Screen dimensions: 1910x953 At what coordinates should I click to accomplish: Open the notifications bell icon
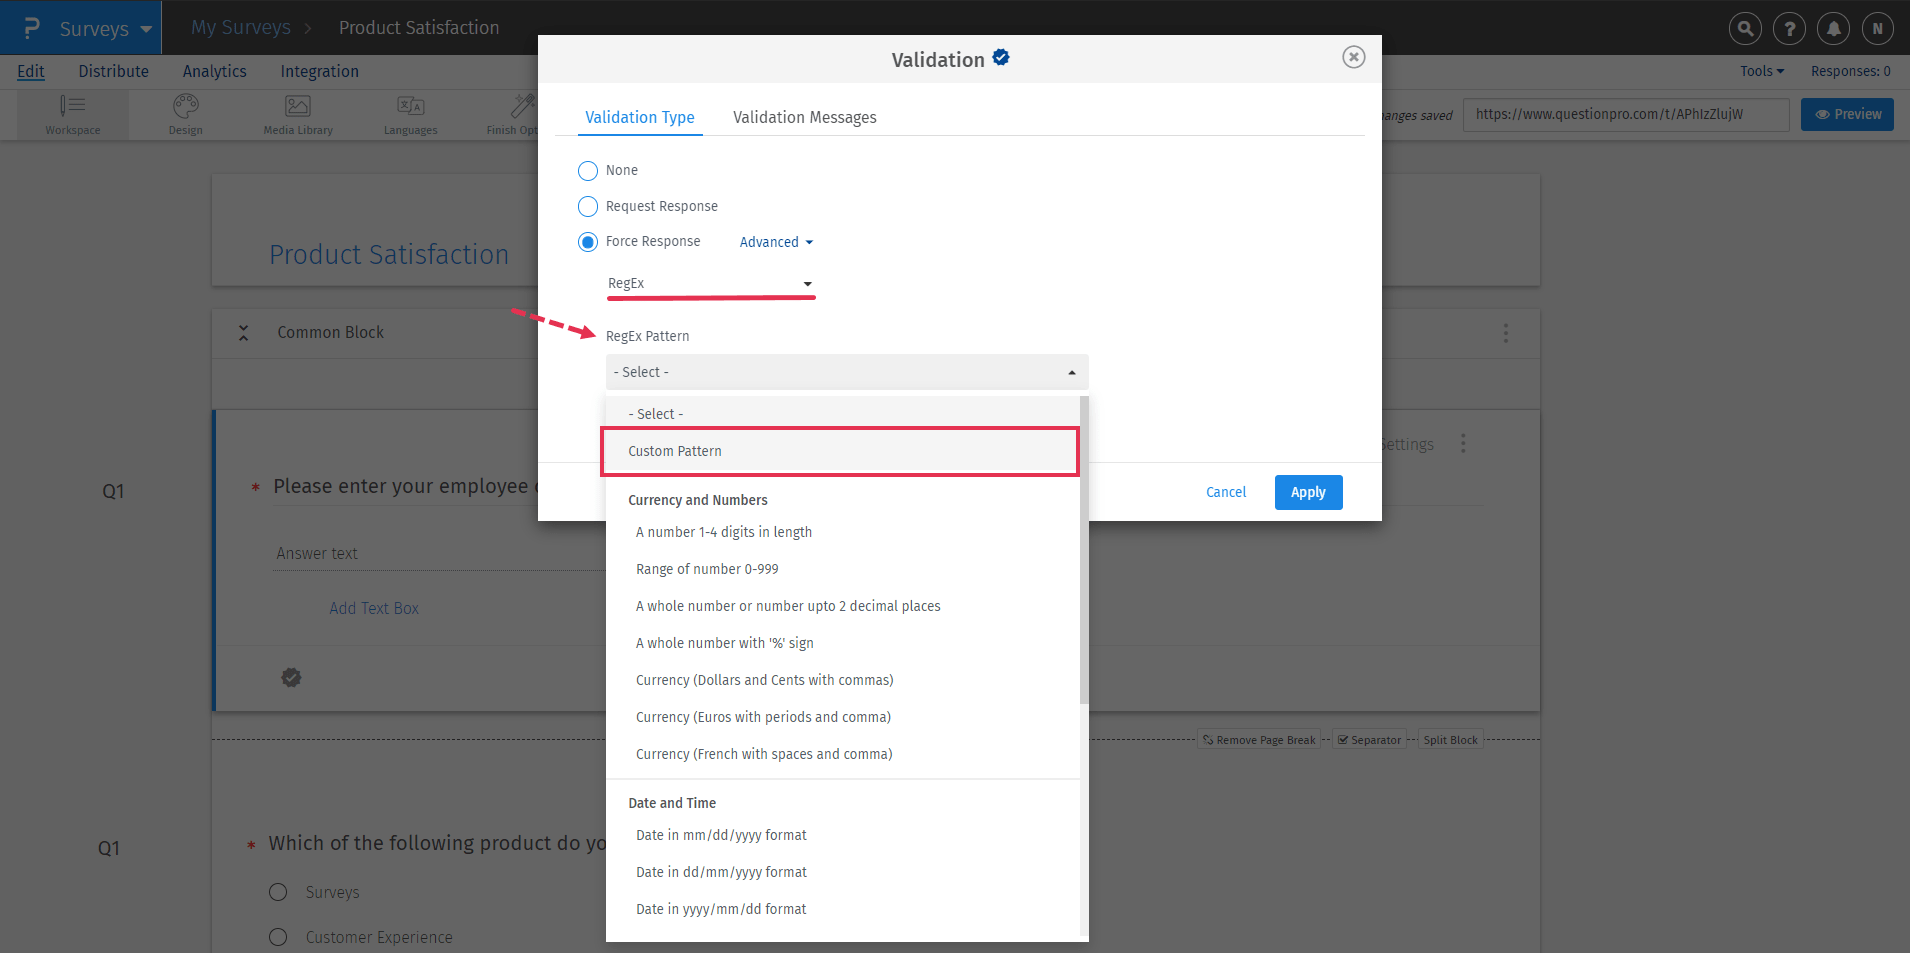(x=1833, y=29)
